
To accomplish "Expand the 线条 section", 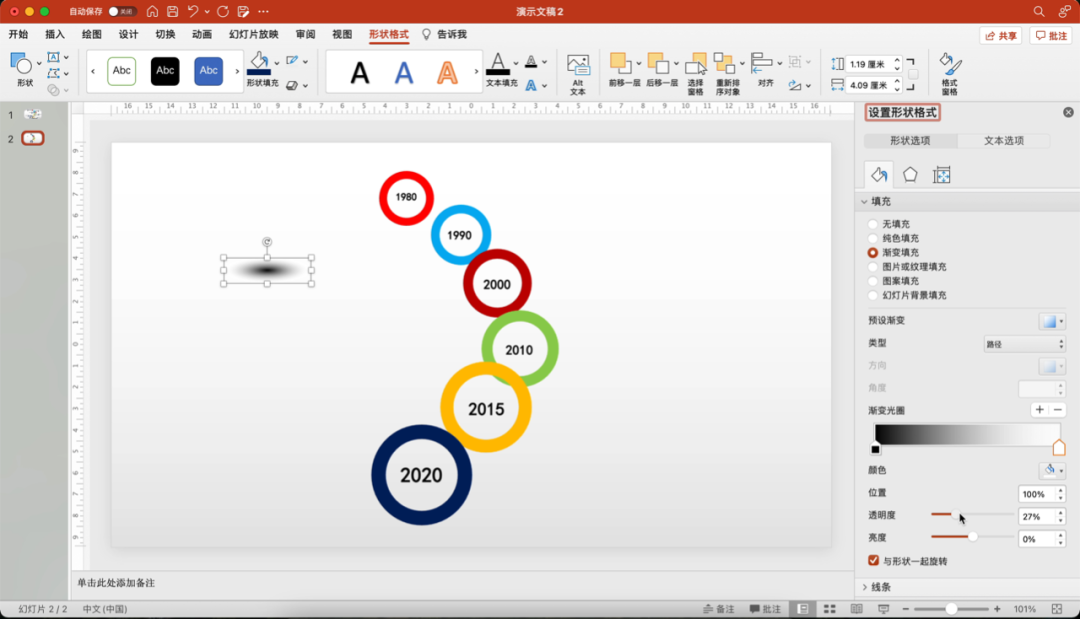I will pos(864,587).
